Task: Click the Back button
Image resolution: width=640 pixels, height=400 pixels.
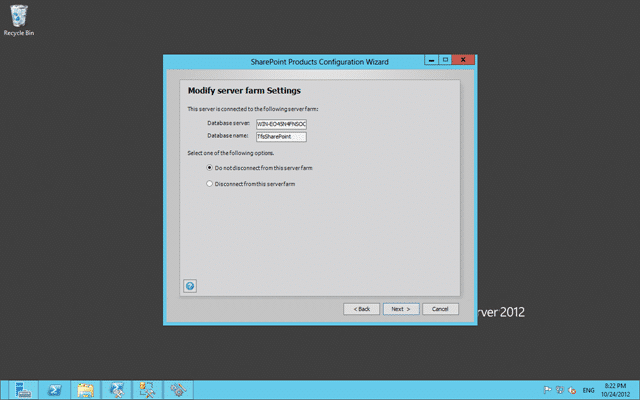Action: 361,309
